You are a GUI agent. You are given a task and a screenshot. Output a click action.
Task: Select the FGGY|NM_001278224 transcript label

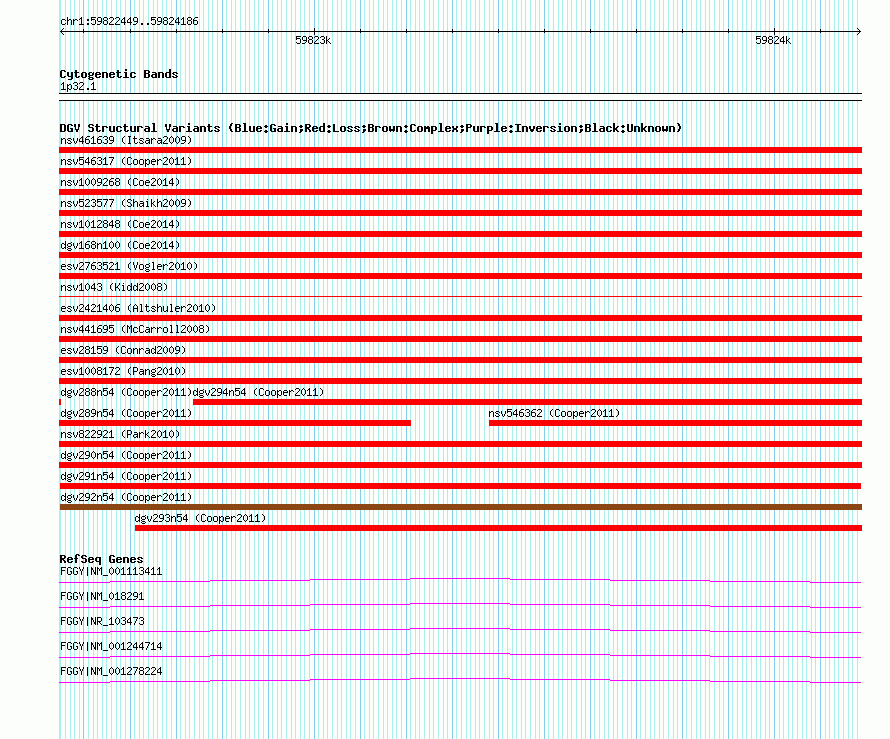click(x=111, y=671)
